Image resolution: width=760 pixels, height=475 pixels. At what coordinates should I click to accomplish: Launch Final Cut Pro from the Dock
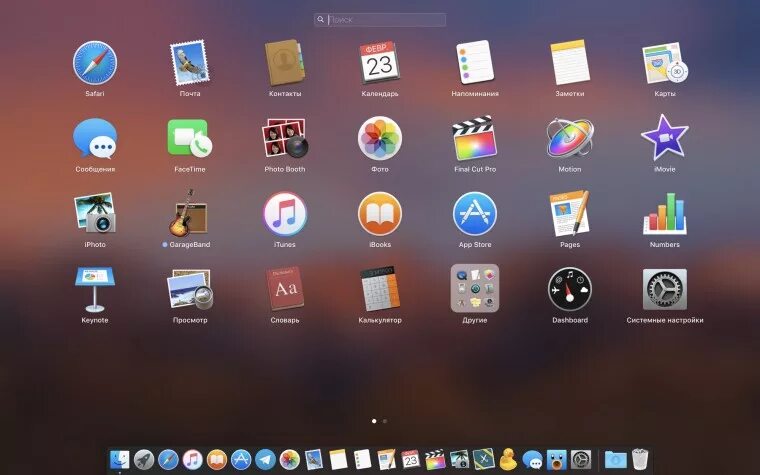(x=435, y=459)
